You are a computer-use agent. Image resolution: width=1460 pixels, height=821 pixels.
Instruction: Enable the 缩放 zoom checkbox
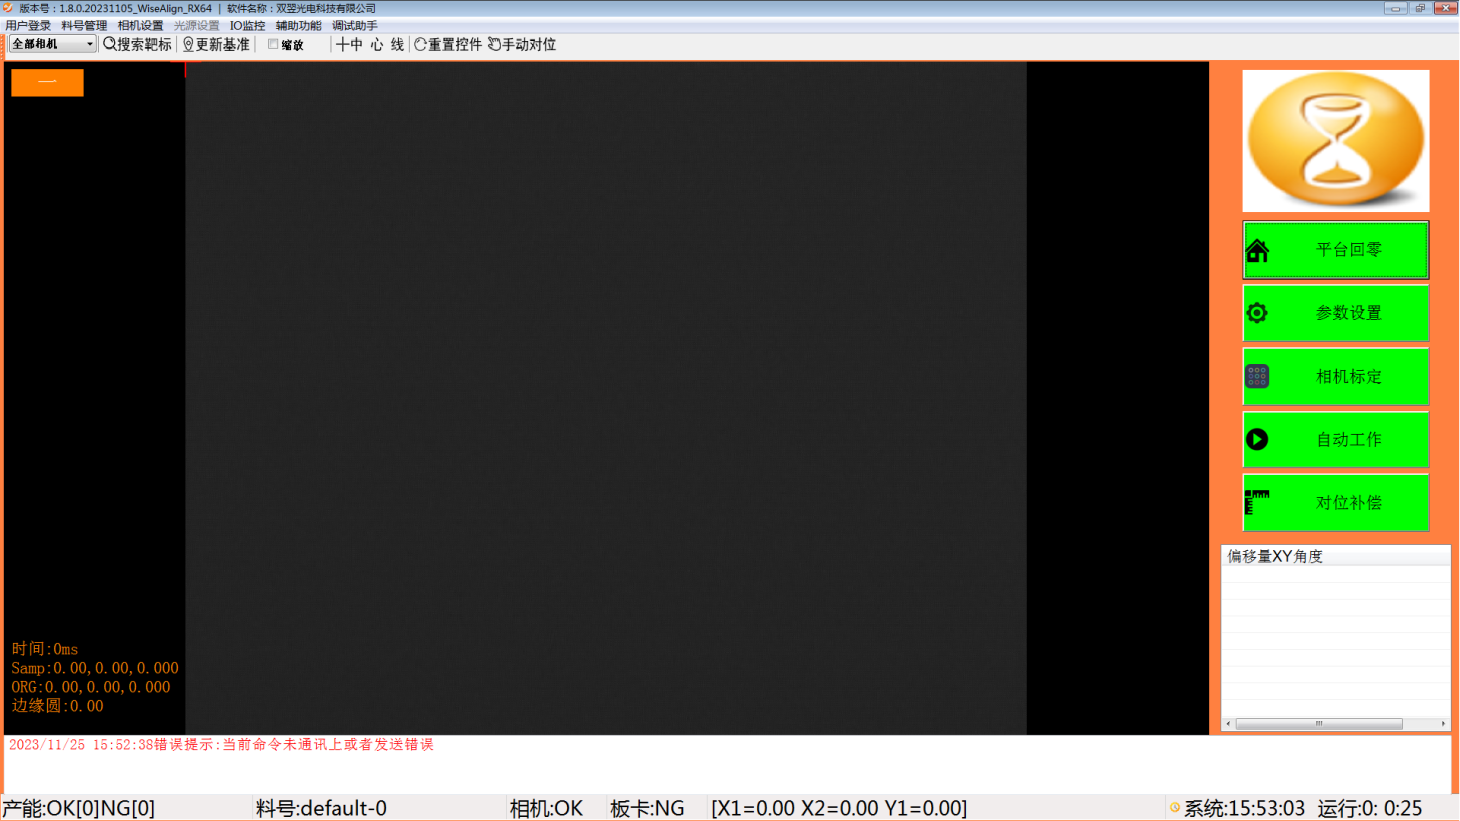tap(273, 44)
